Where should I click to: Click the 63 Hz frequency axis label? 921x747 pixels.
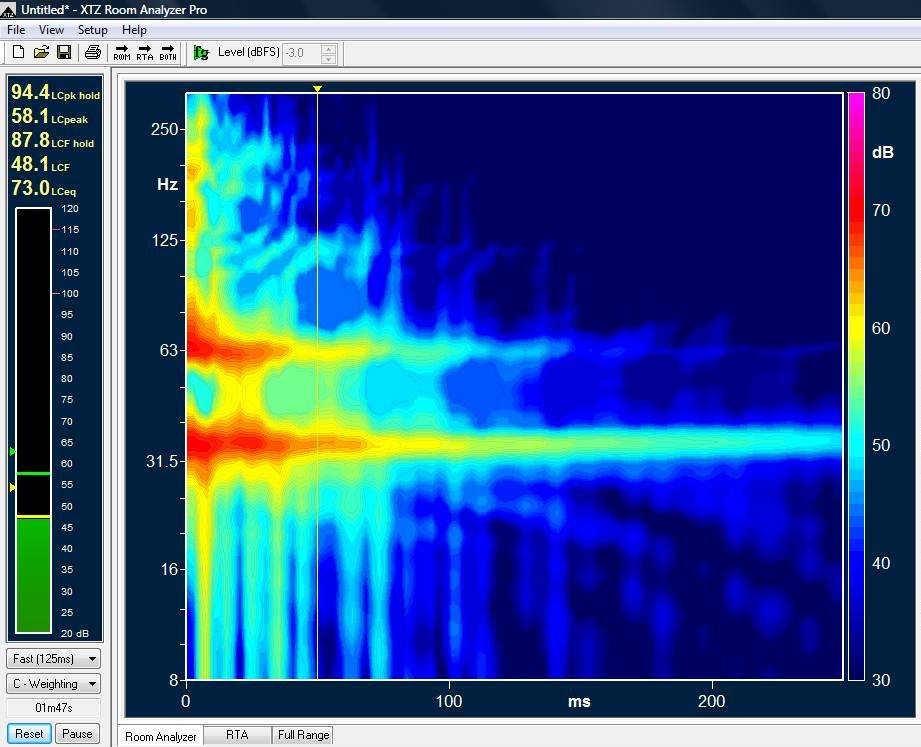tap(169, 350)
